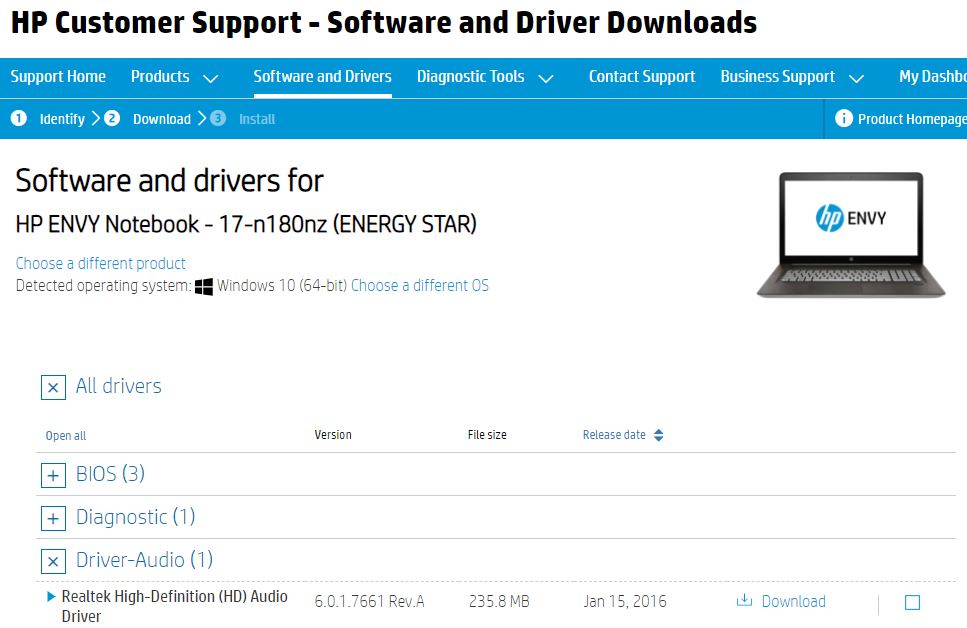Screen dimensions: 967x628
Task: Click Realtek High-Definition (HD) Audio Driver name
Action: point(175,606)
